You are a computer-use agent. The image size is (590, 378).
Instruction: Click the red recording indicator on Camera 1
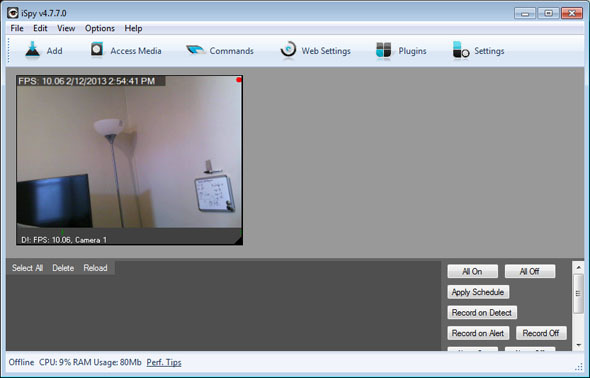tap(238, 80)
